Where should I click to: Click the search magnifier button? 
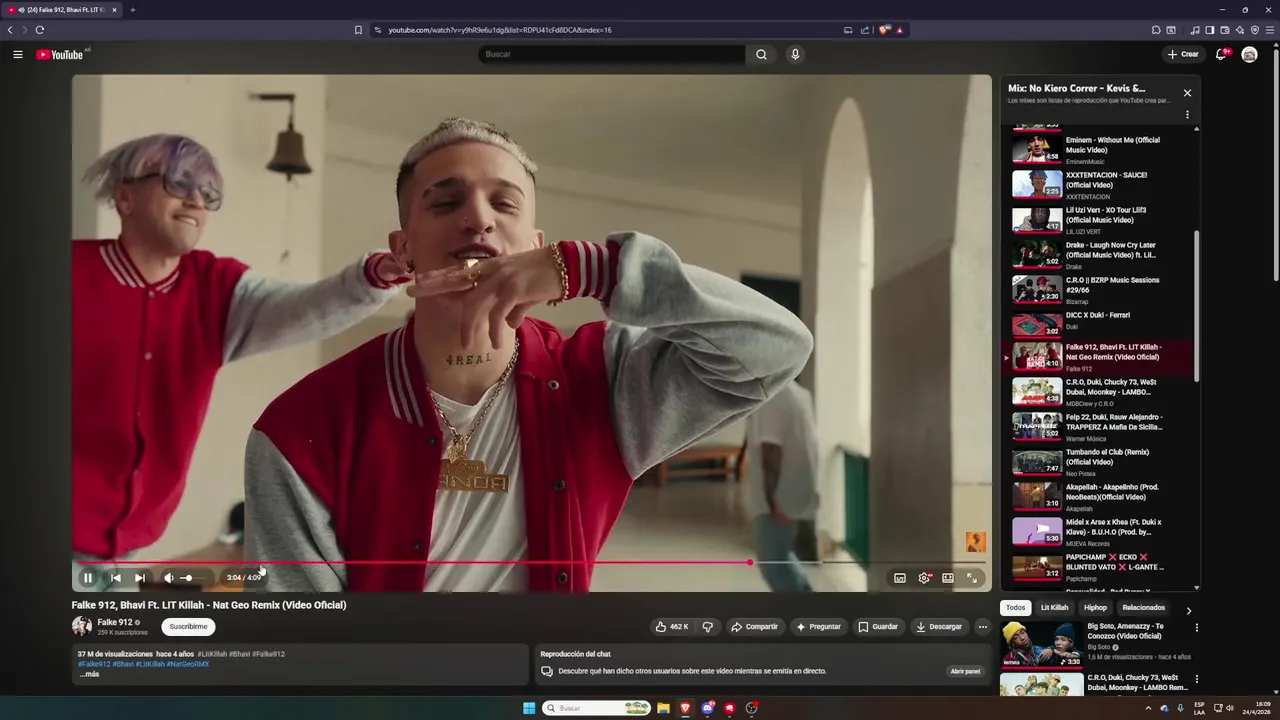tap(761, 54)
